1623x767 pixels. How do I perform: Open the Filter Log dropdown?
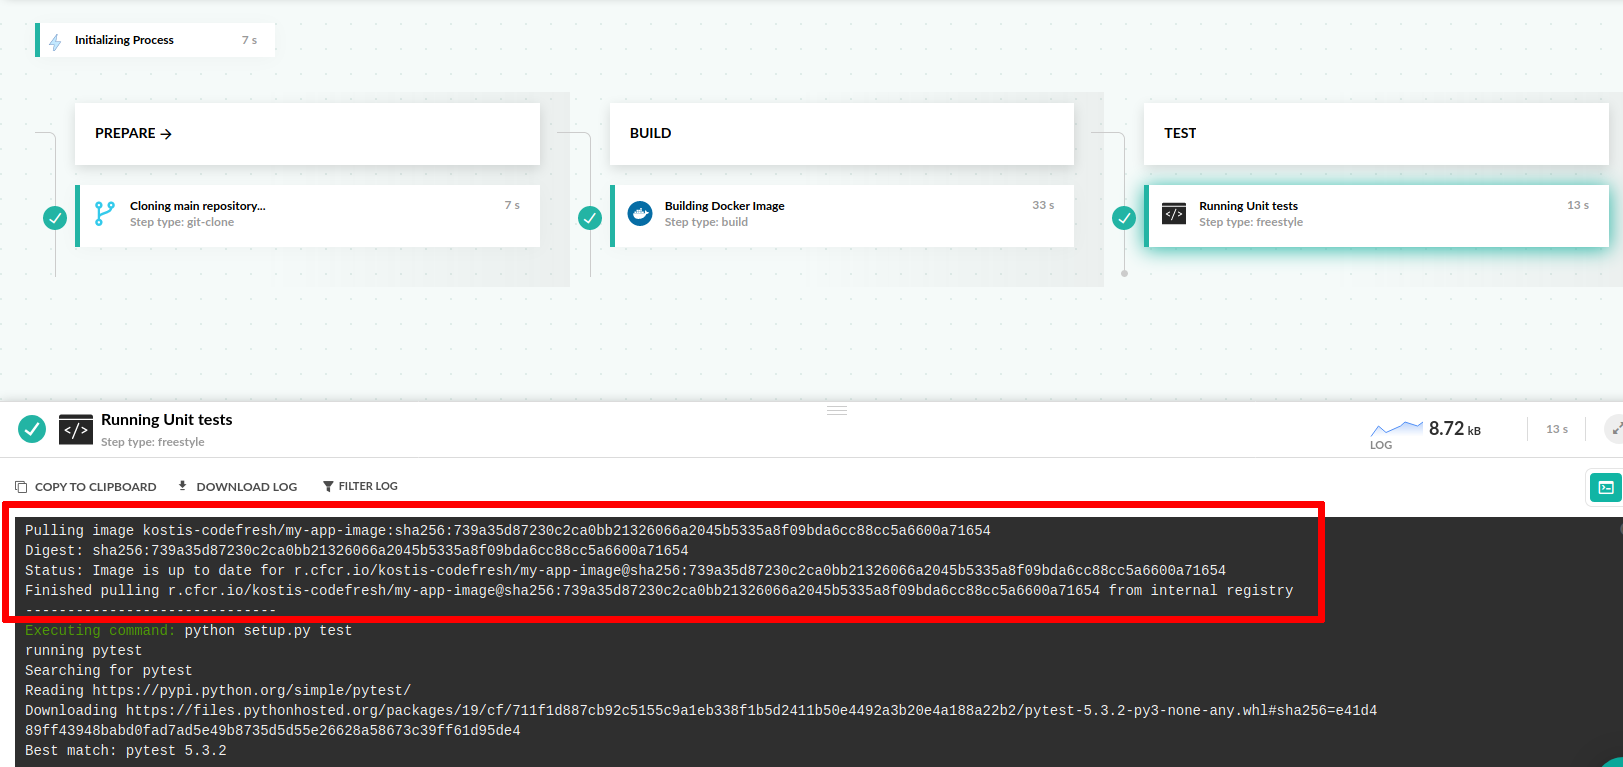click(360, 486)
